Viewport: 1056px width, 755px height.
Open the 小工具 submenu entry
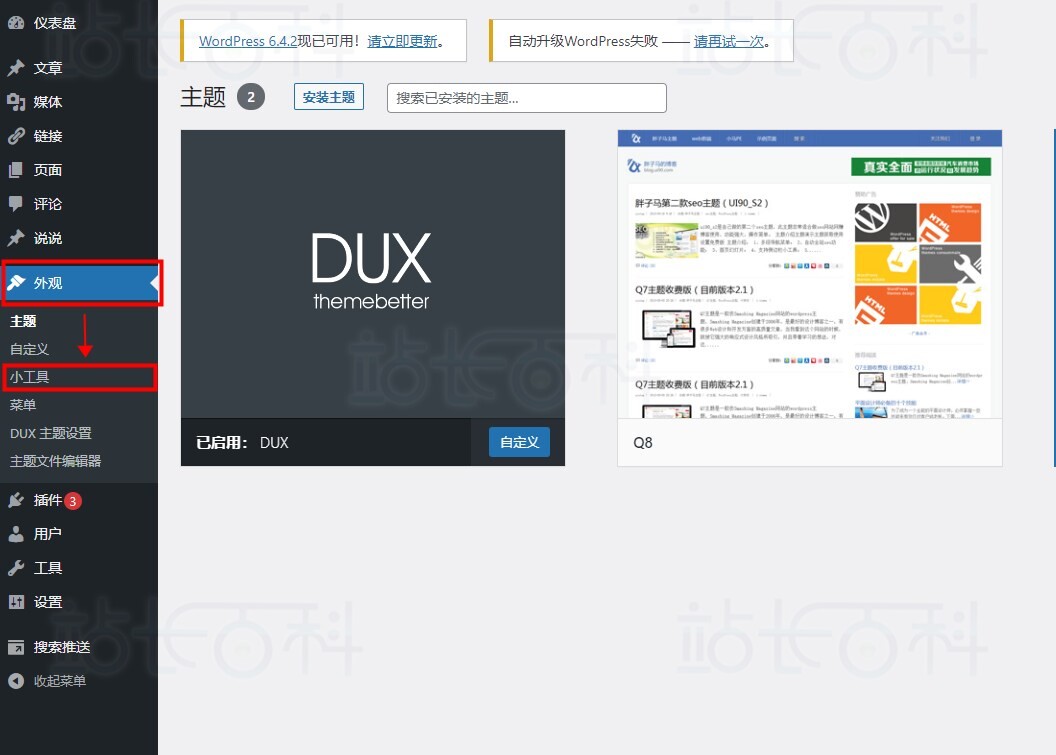[29, 377]
